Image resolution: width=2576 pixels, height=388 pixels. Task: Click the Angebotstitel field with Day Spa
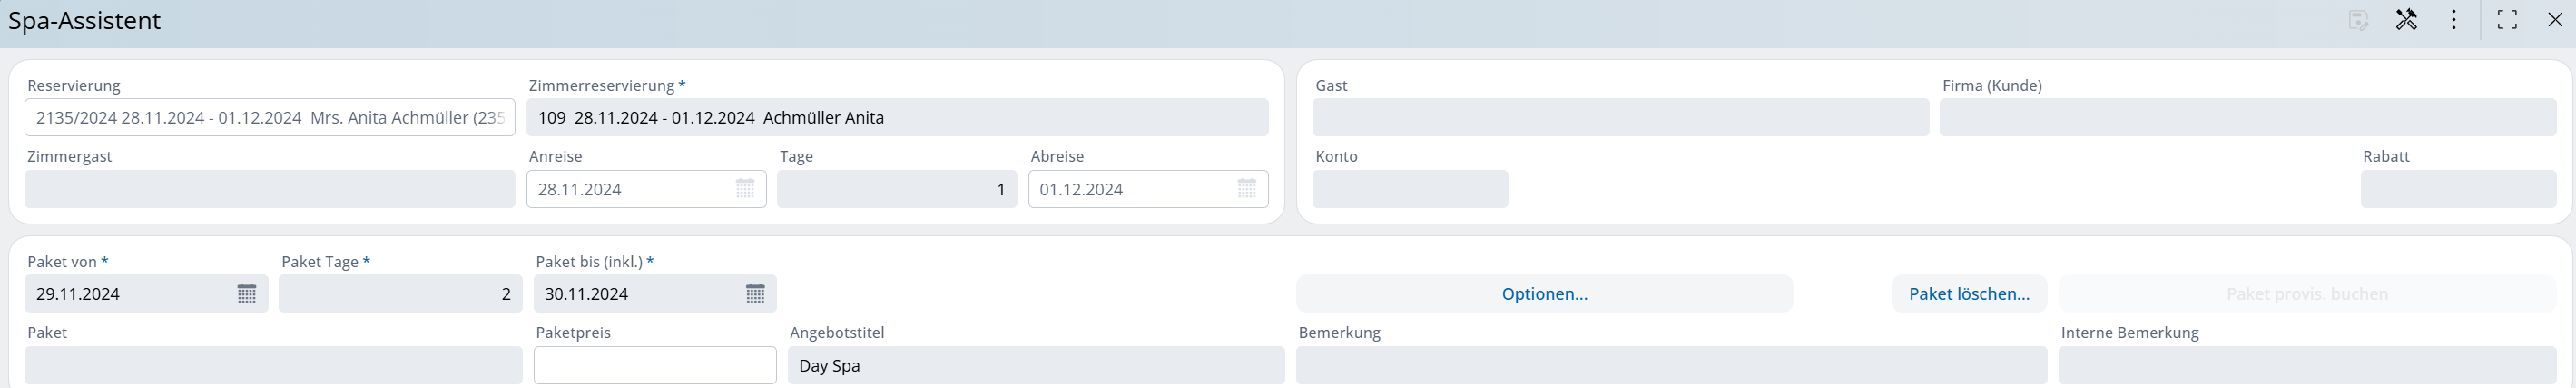[x=1035, y=366]
